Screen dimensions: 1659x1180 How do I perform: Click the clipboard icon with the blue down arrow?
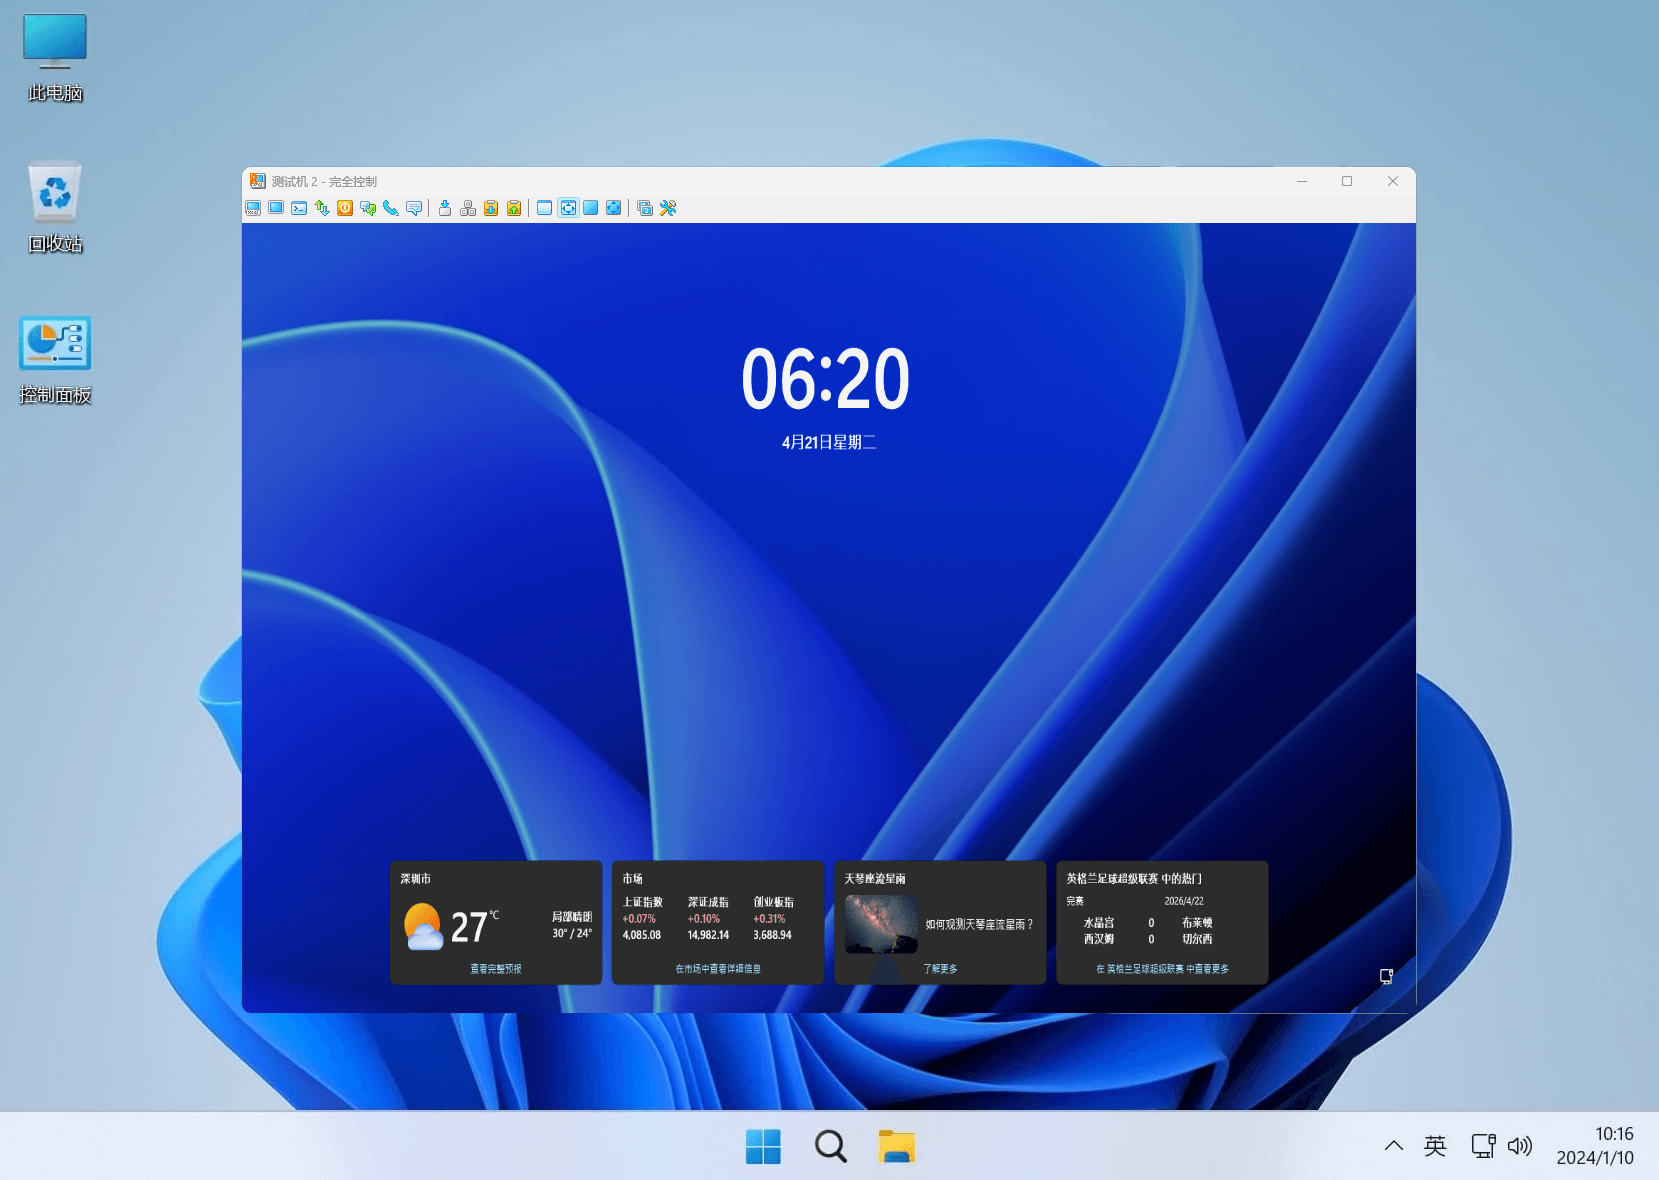coord(490,208)
